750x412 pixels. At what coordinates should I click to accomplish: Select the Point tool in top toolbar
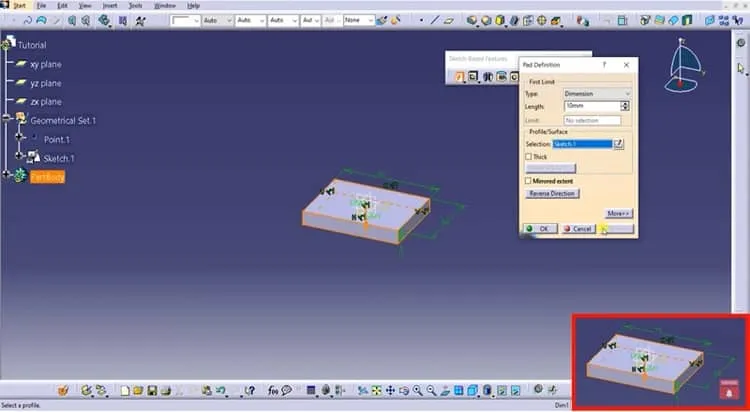coord(421,21)
